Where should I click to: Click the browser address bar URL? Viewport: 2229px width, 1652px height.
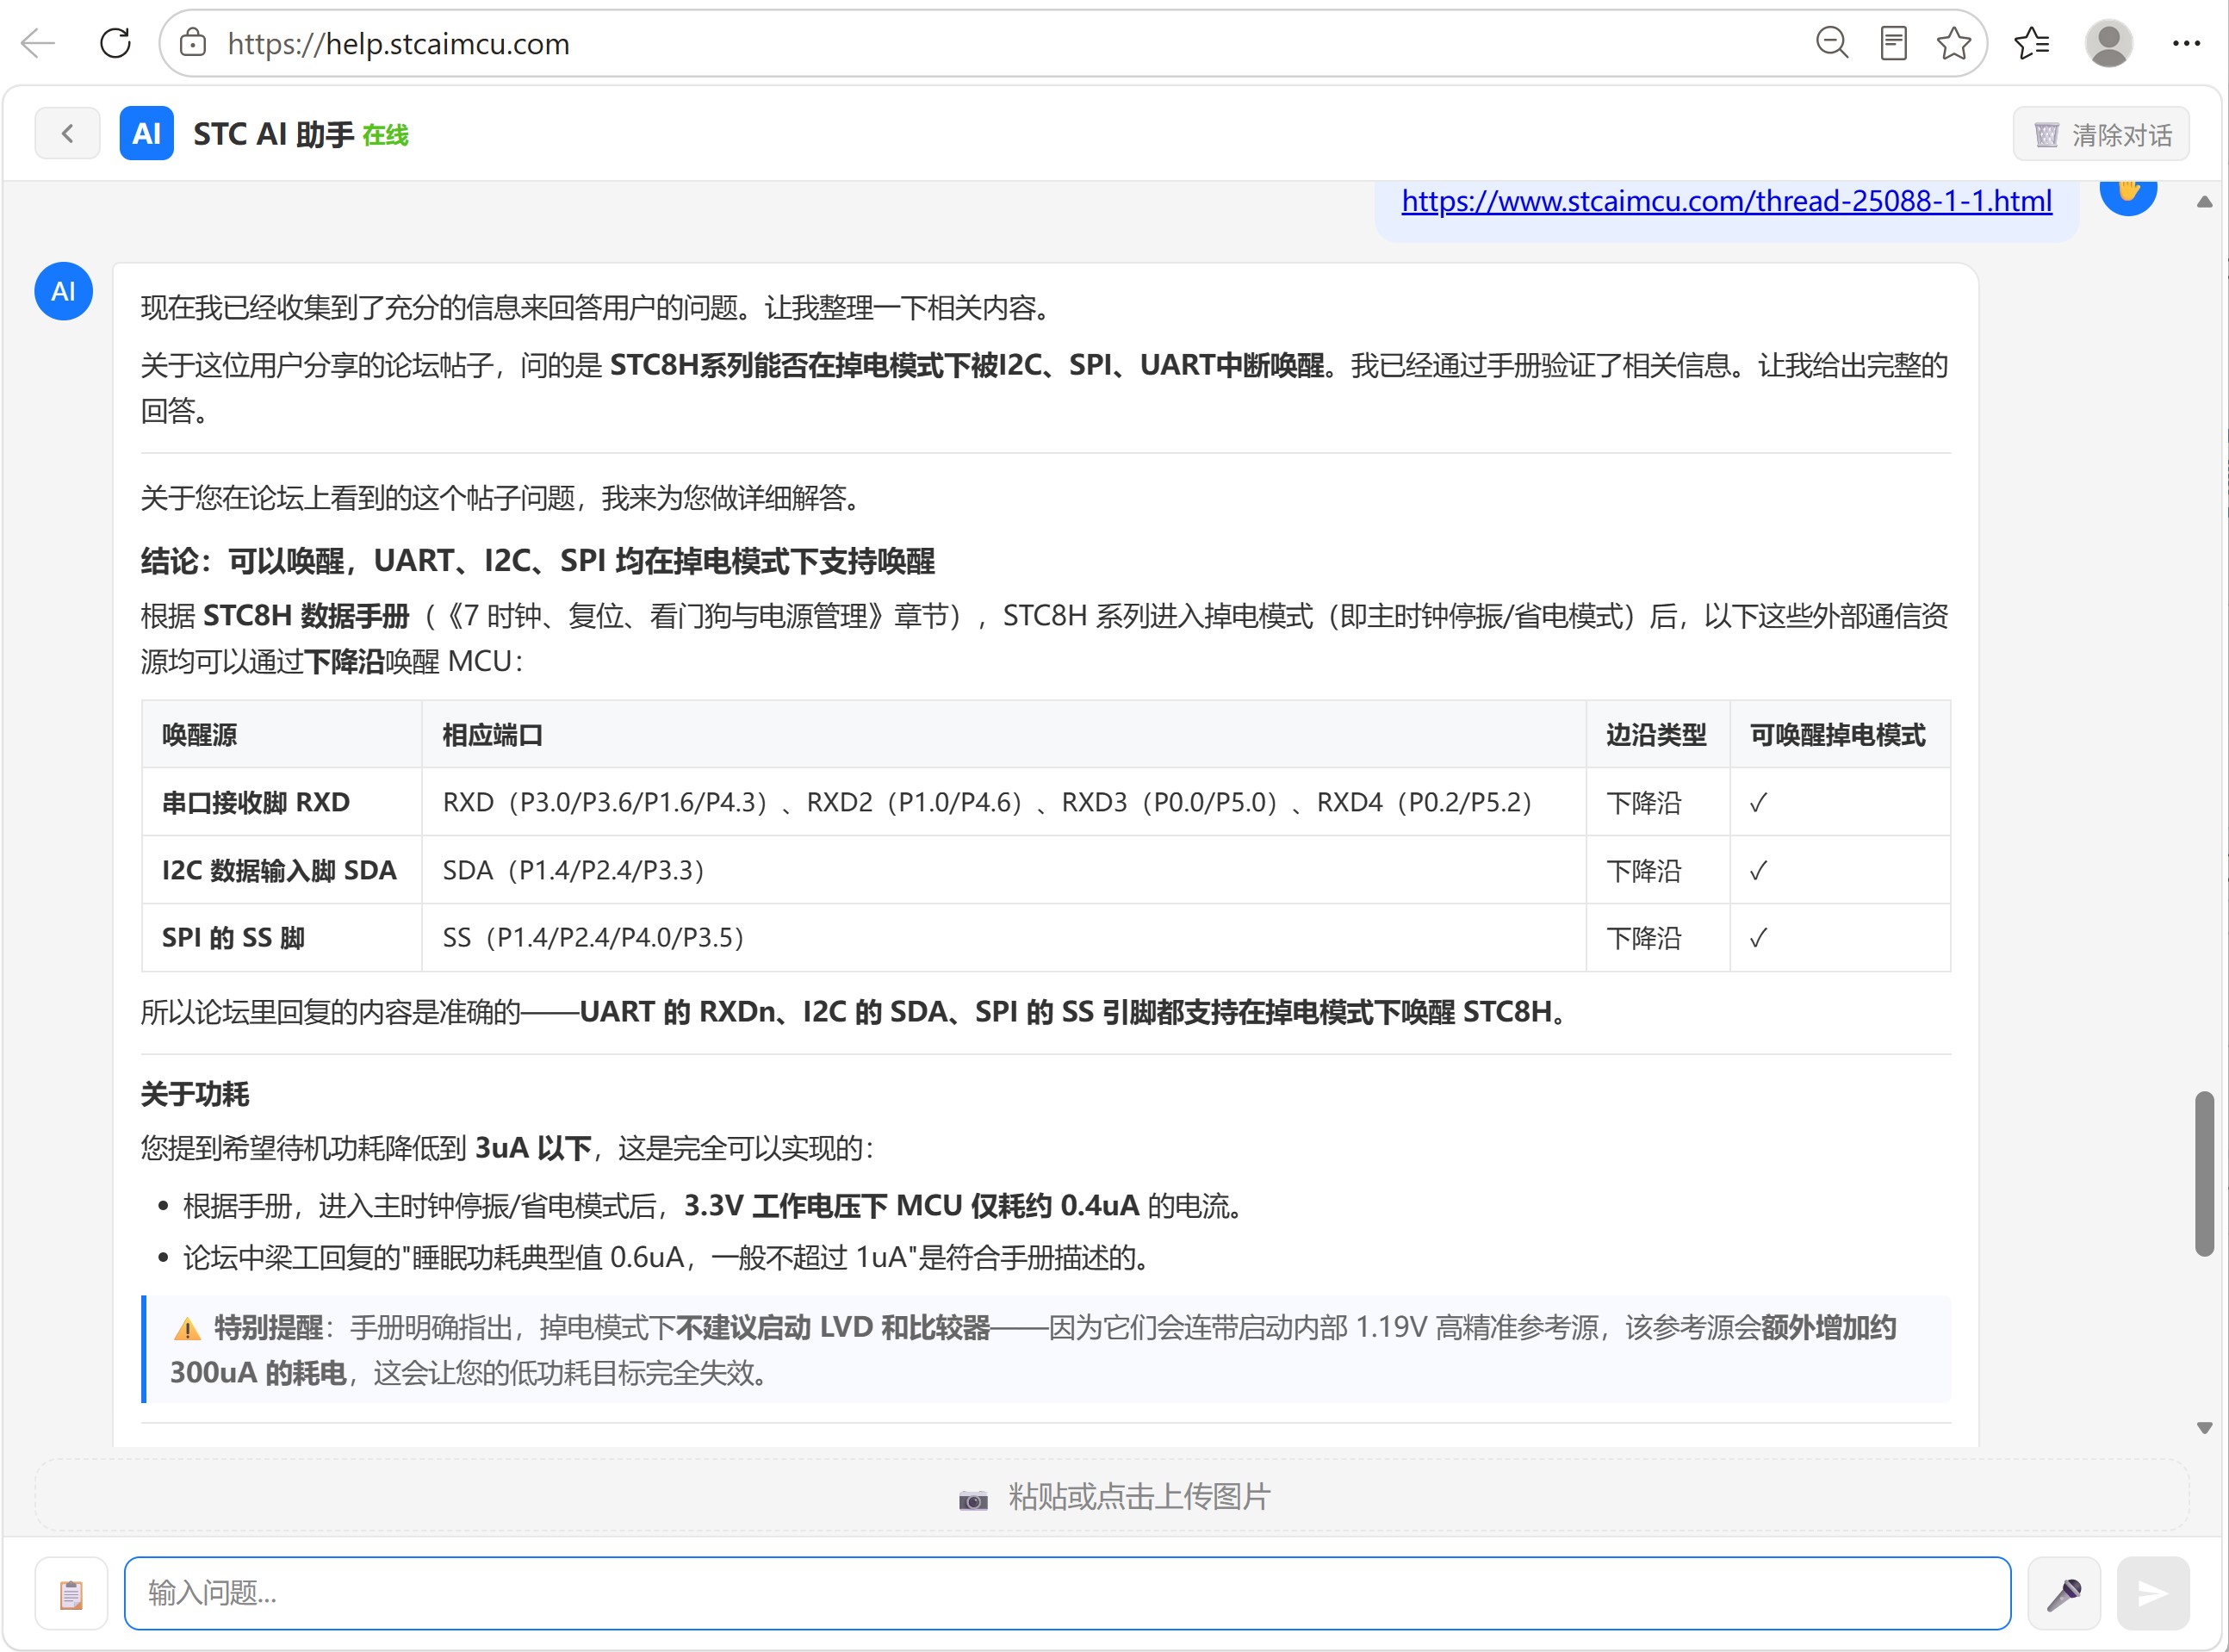(398, 44)
